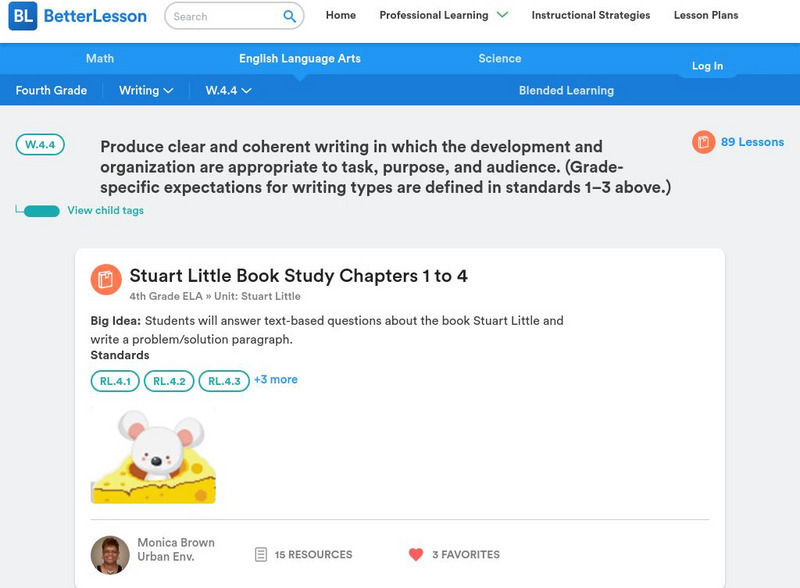The height and width of the screenshot is (588, 800).
Task: Click the RL.4.1 standard tag
Action: 115,381
